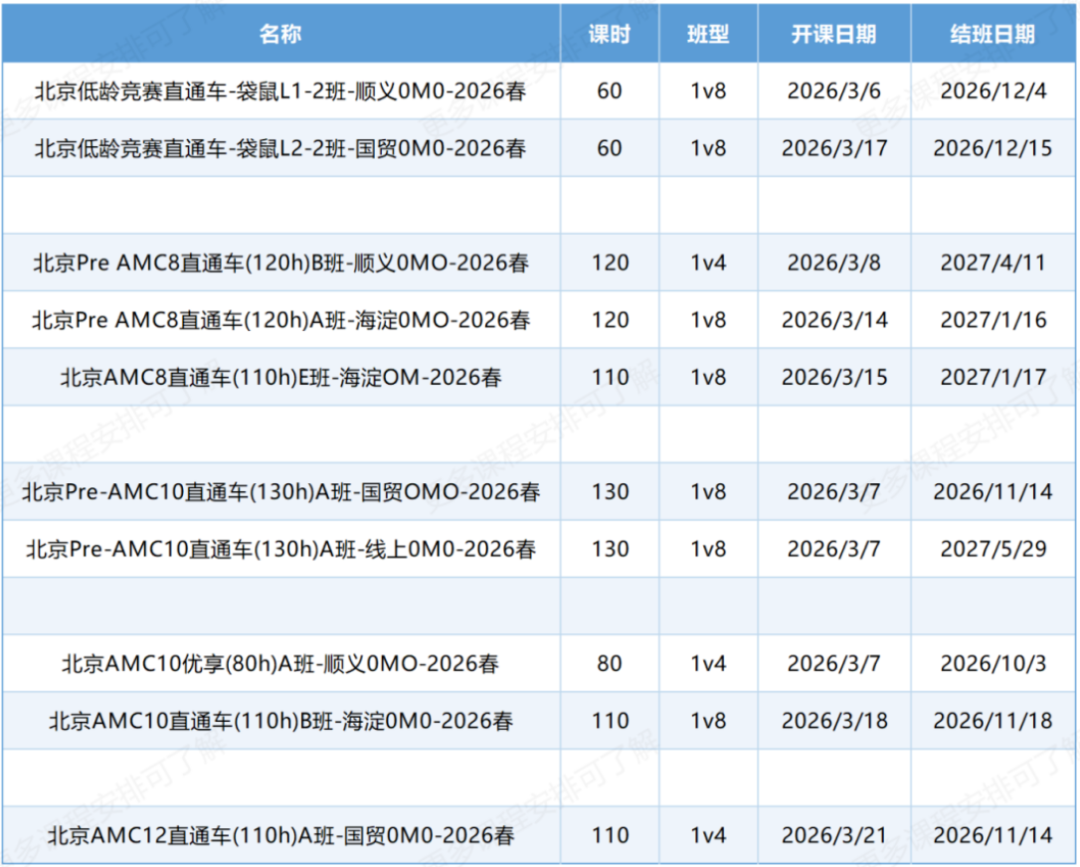1080x867 pixels.
Task: Click the 课时 column header
Action: [608, 32]
